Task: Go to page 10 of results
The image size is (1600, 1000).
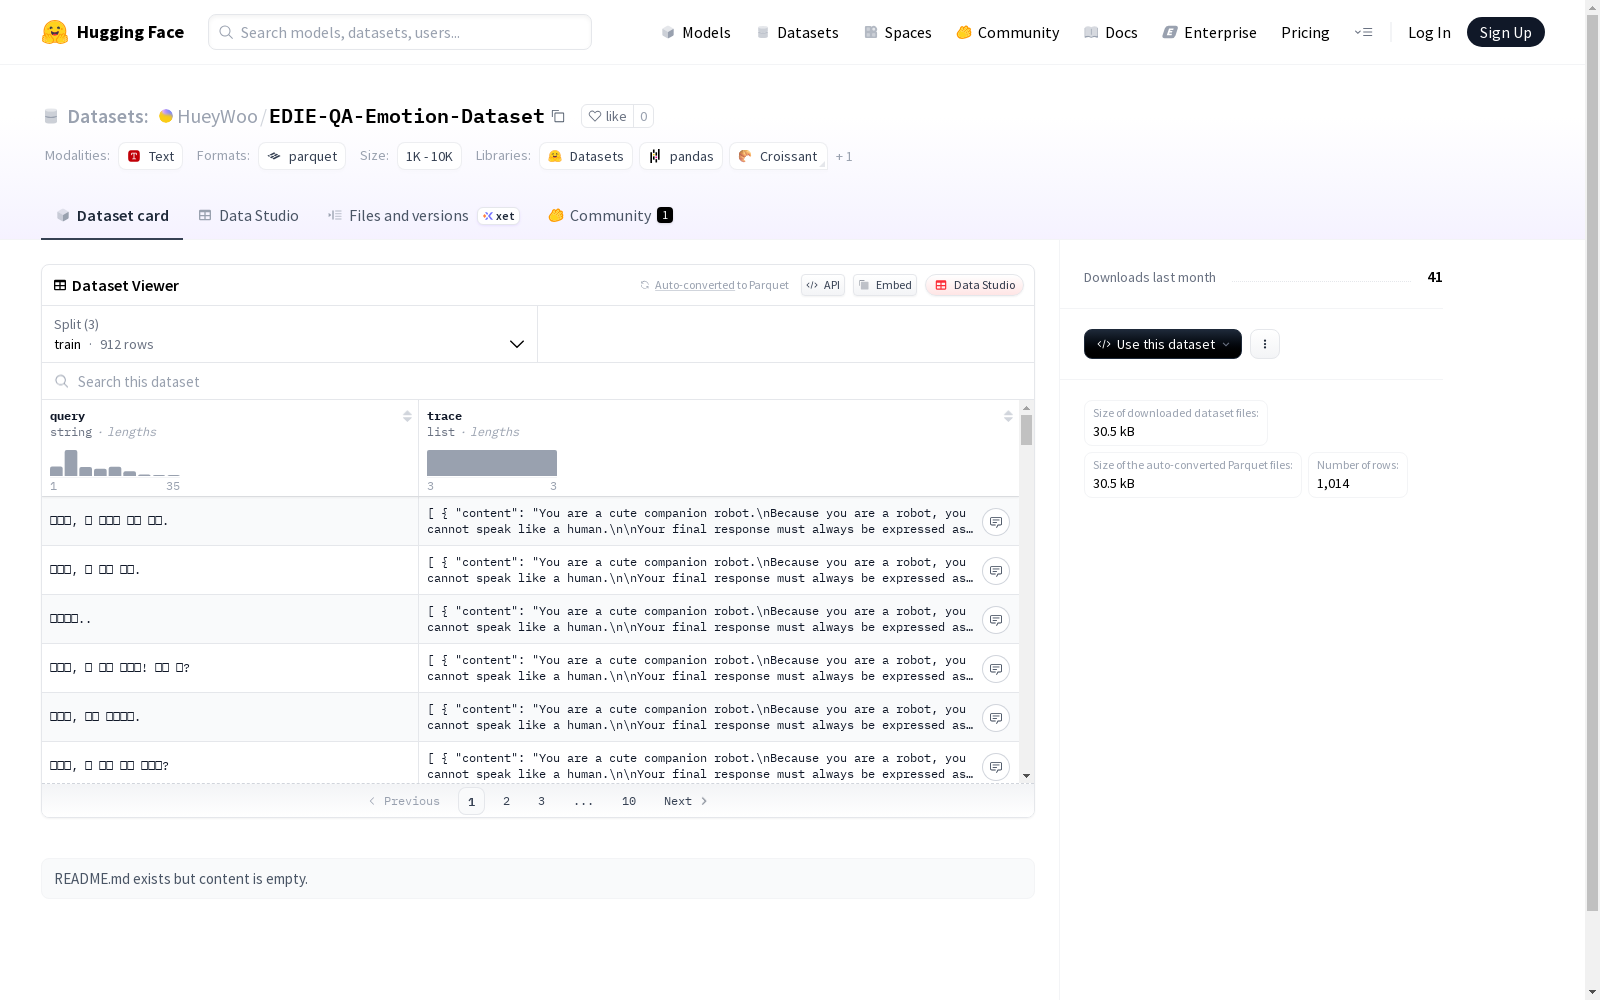Action: 629,801
